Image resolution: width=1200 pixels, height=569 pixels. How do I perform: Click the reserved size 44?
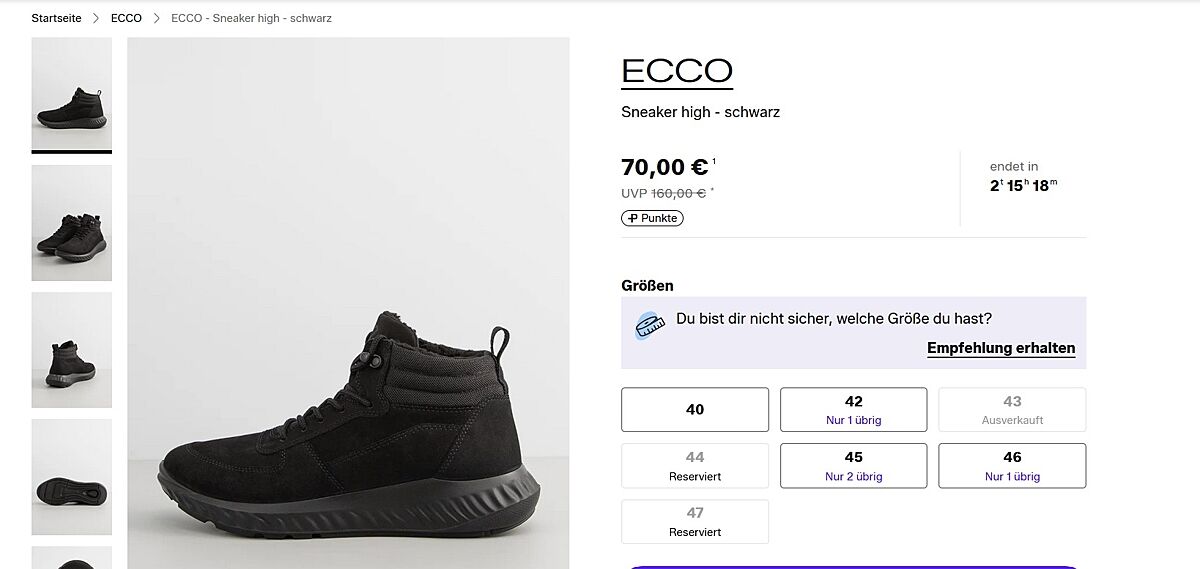click(695, 465)
